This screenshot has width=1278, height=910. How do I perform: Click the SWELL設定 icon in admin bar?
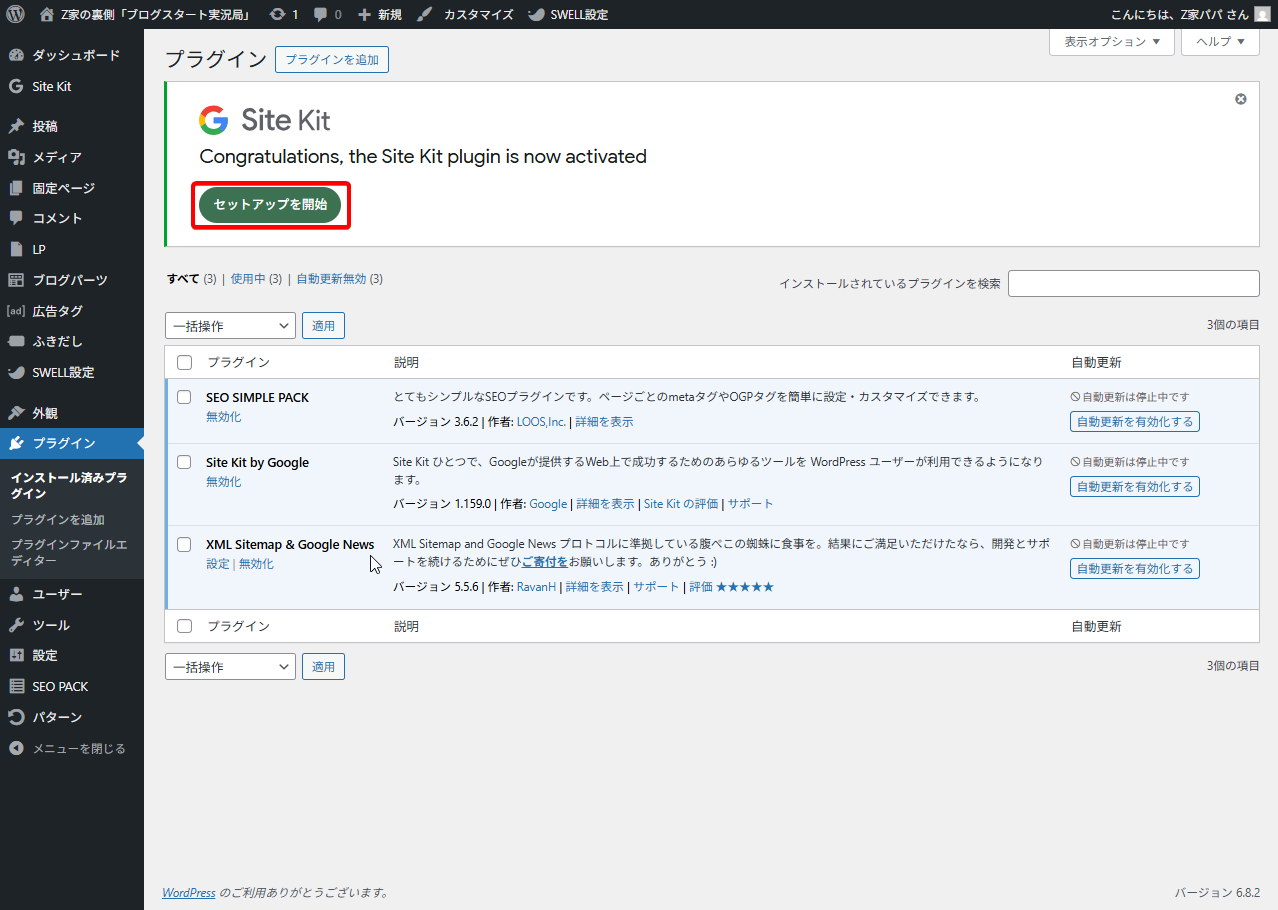[536, 14]
